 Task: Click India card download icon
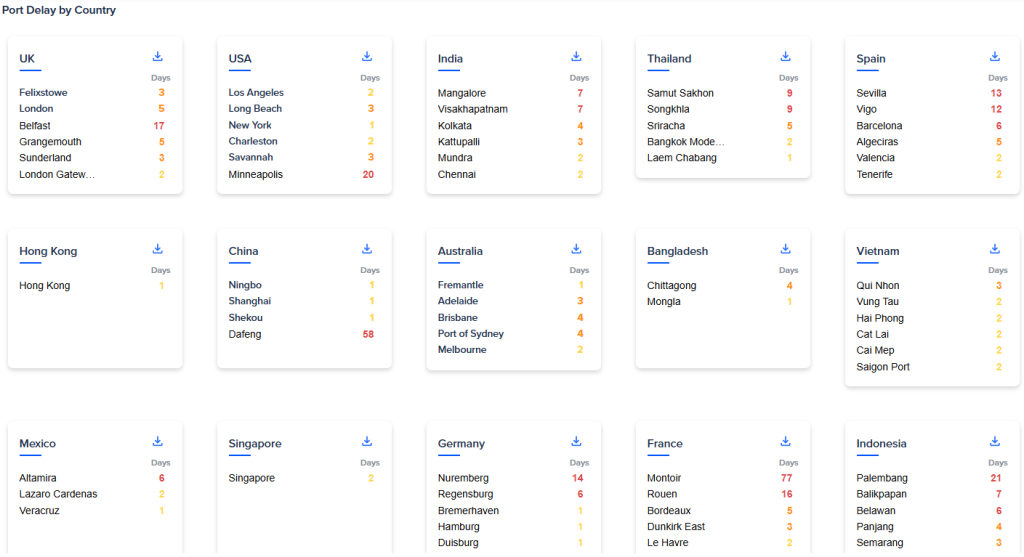(x=576, y=57)
